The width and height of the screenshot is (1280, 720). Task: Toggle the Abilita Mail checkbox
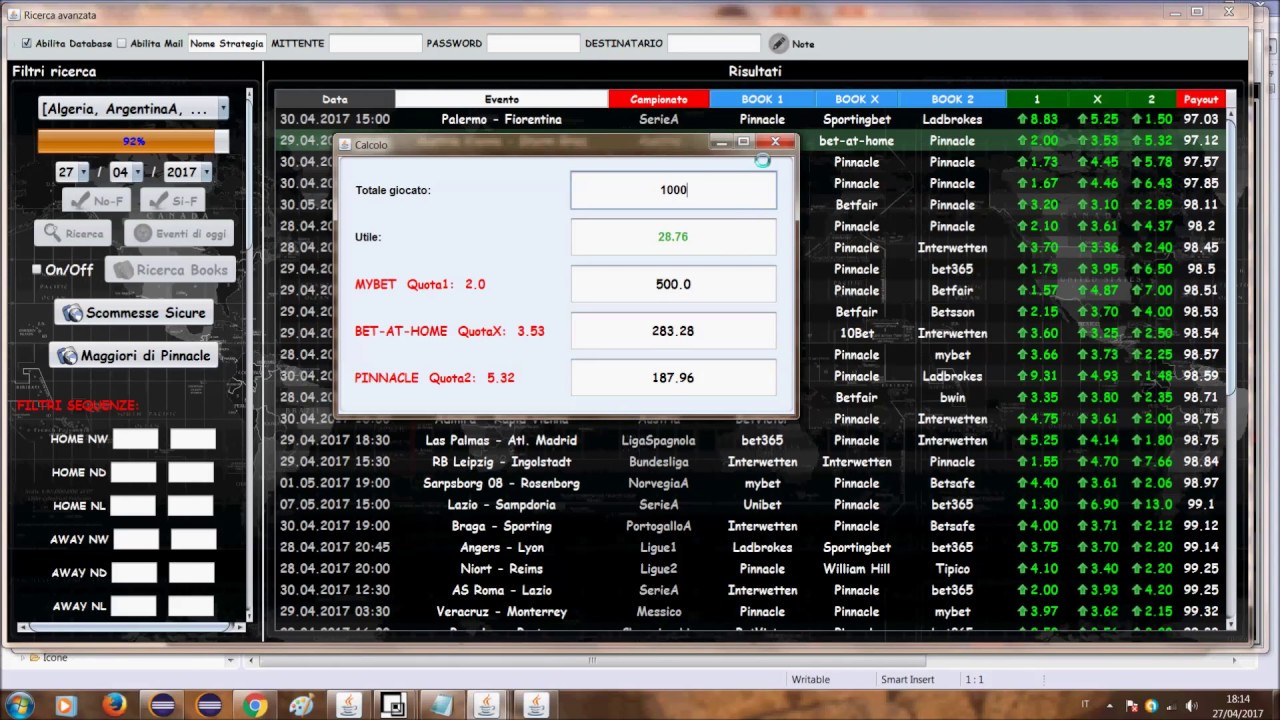coord(122,43)
